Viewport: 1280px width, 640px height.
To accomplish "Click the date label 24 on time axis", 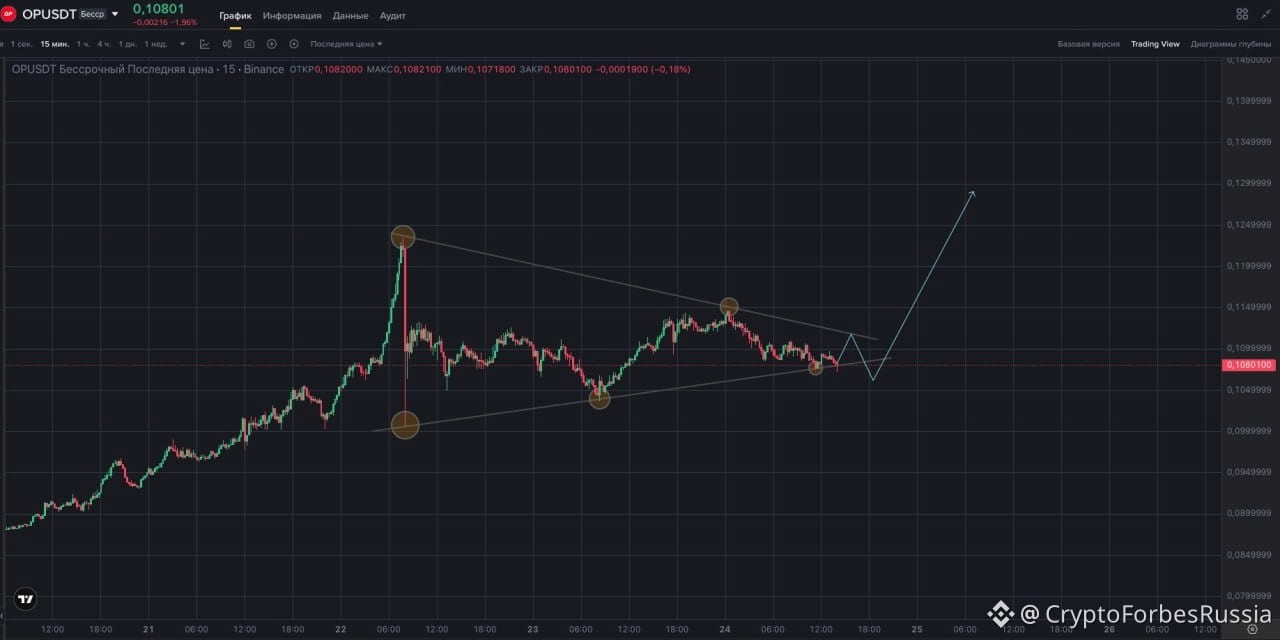I will point(724,629).
